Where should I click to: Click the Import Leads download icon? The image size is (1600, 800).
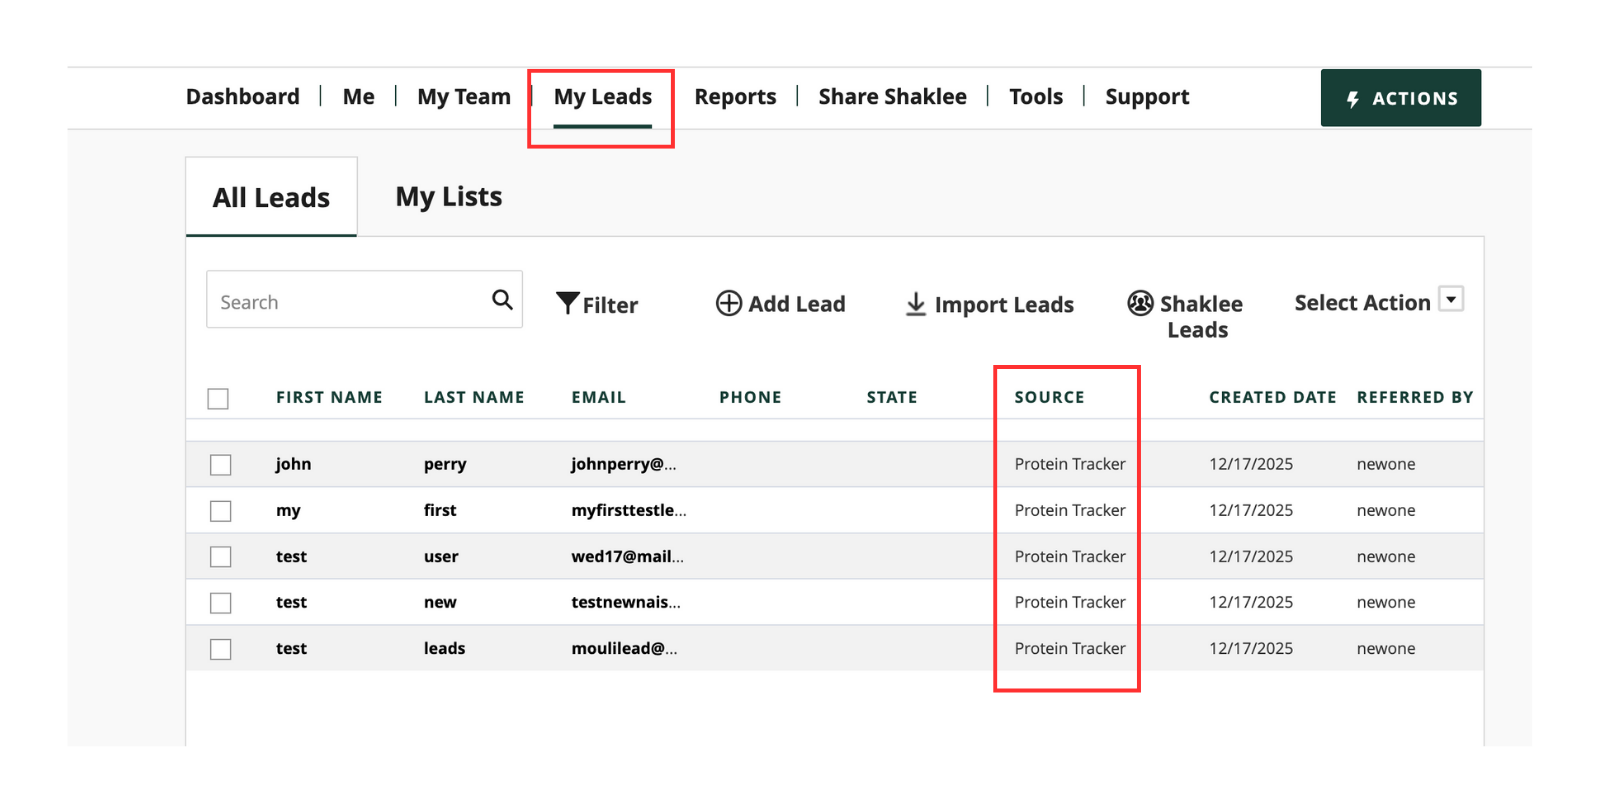915,304
